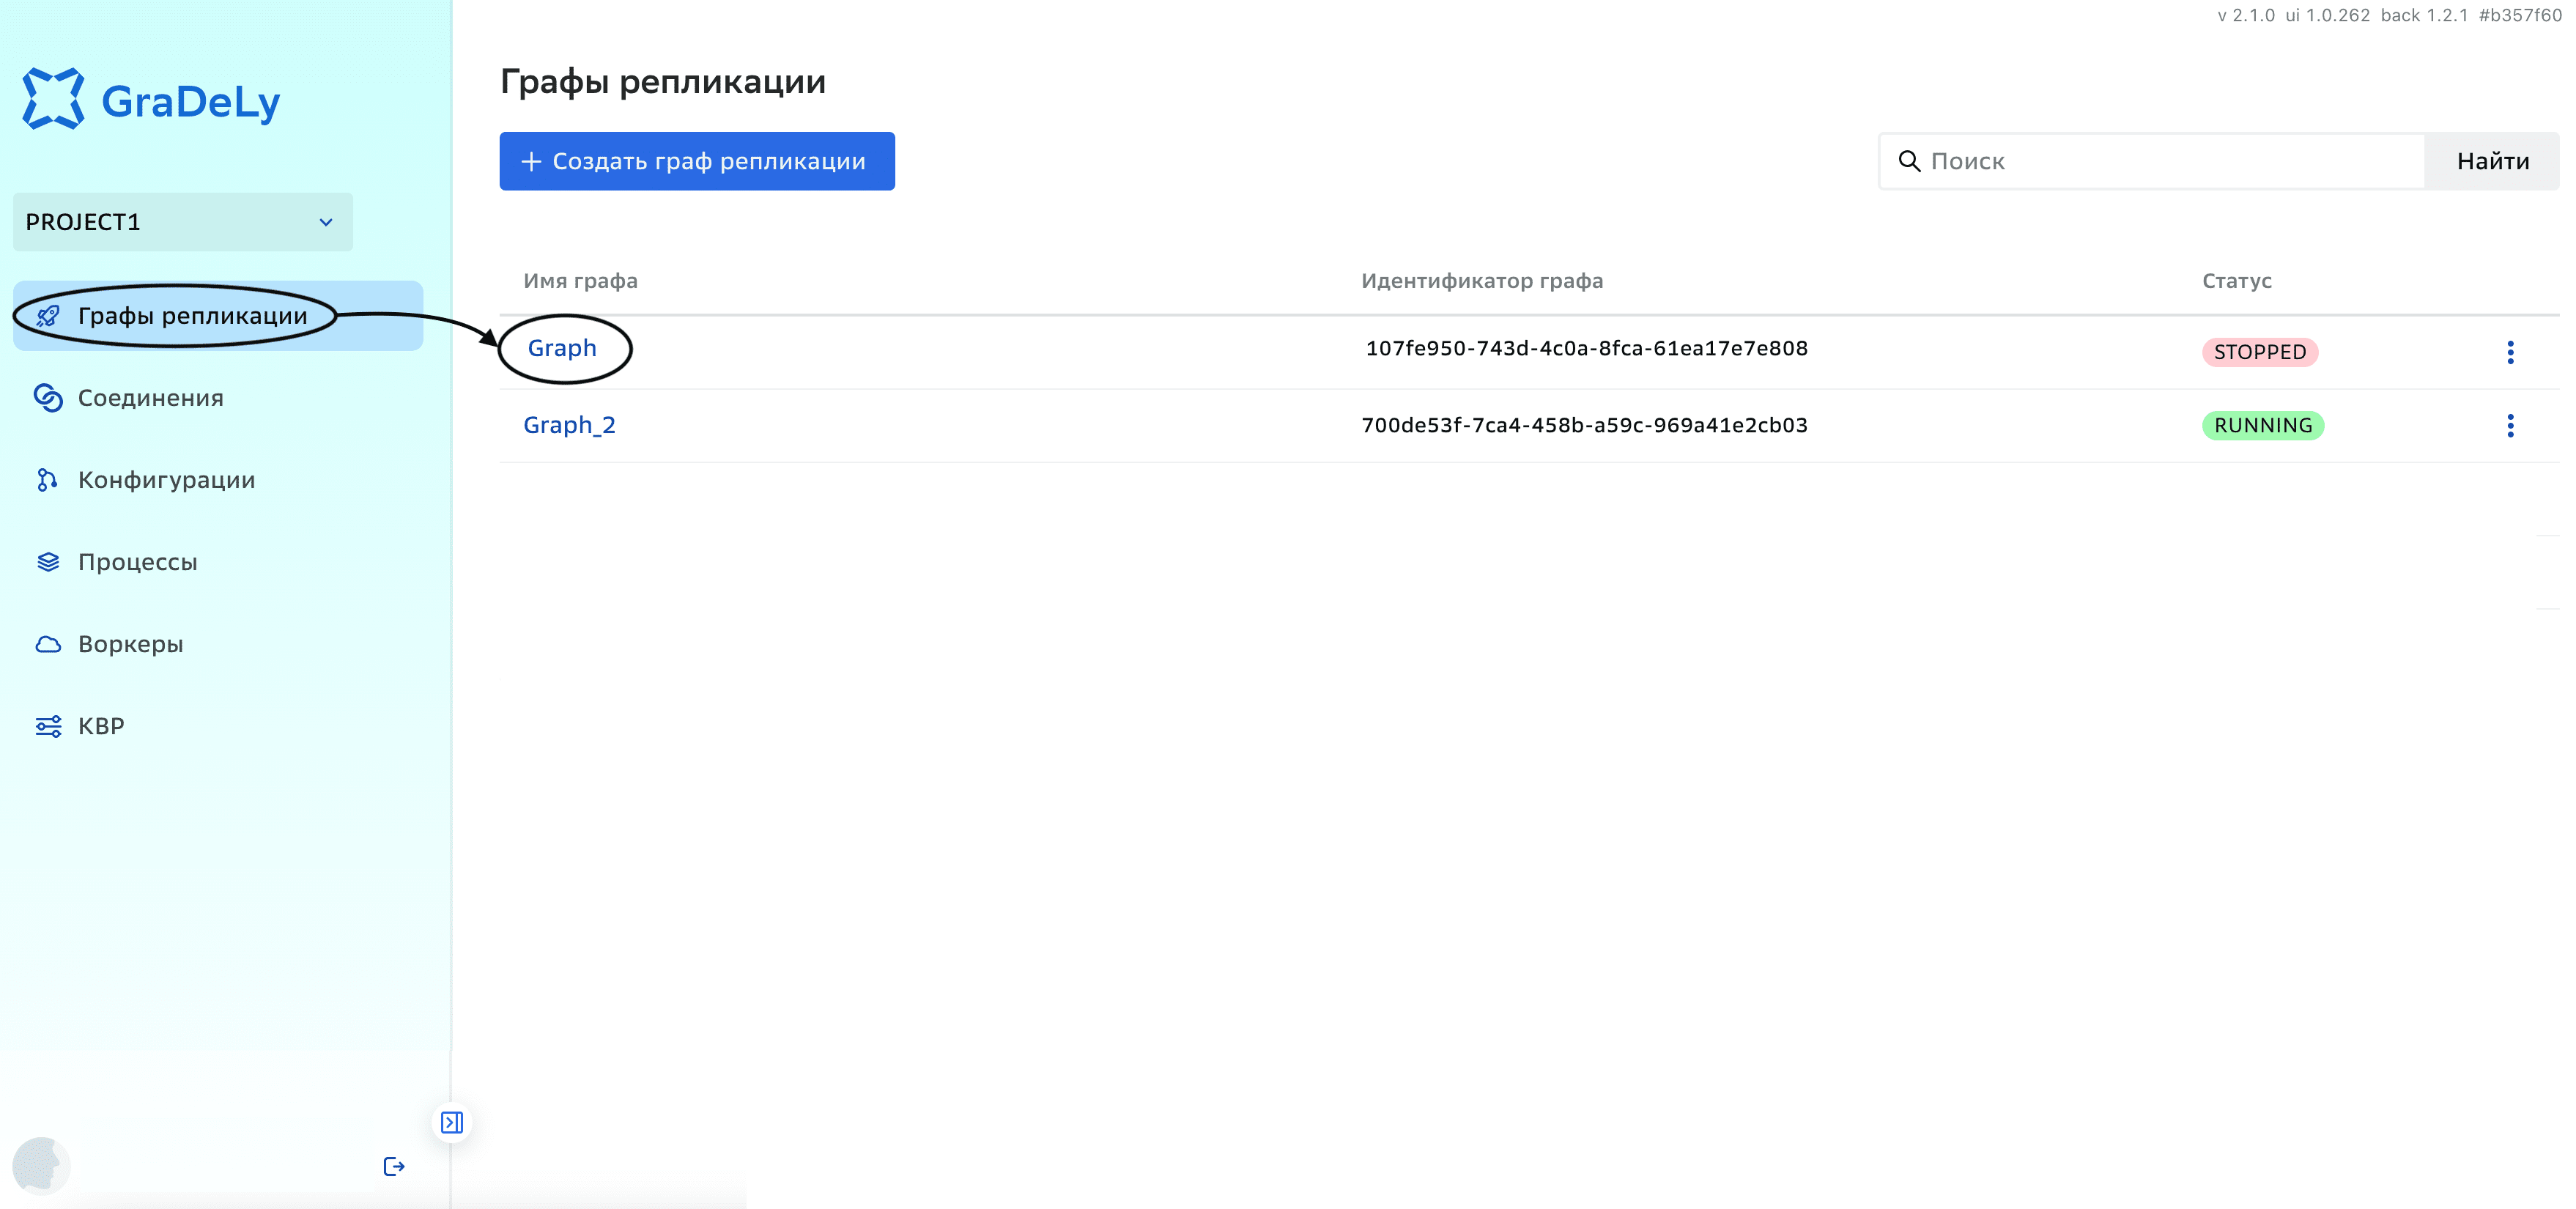The height and width of the screenshot is (1209, 2576).
Task: Click the Конфигурации branch icon
Action: click(47, 480)
